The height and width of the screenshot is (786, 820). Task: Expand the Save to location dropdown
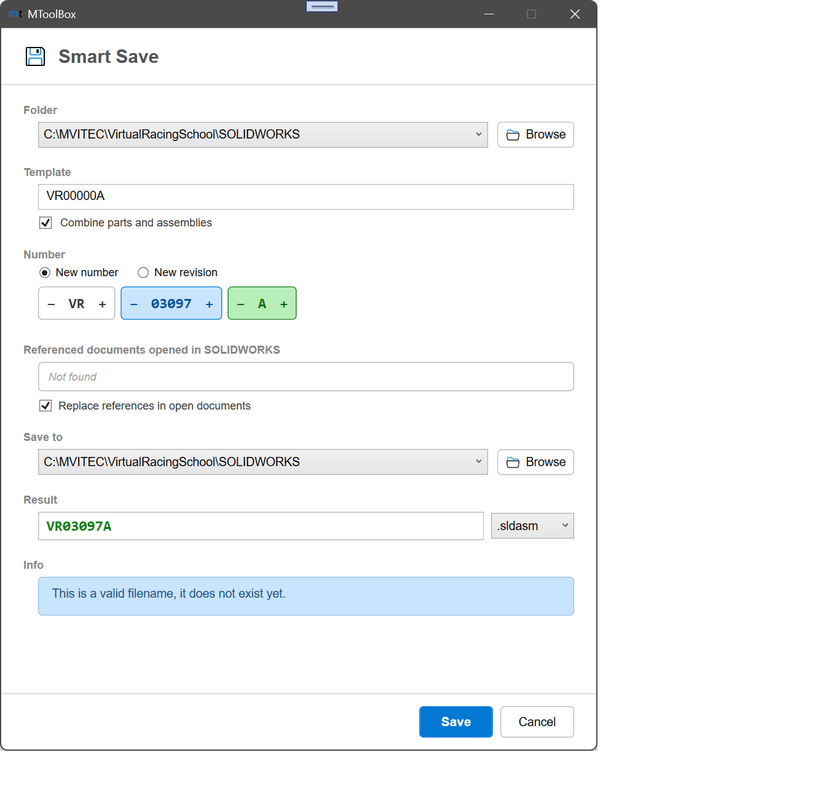click(477, 462)
